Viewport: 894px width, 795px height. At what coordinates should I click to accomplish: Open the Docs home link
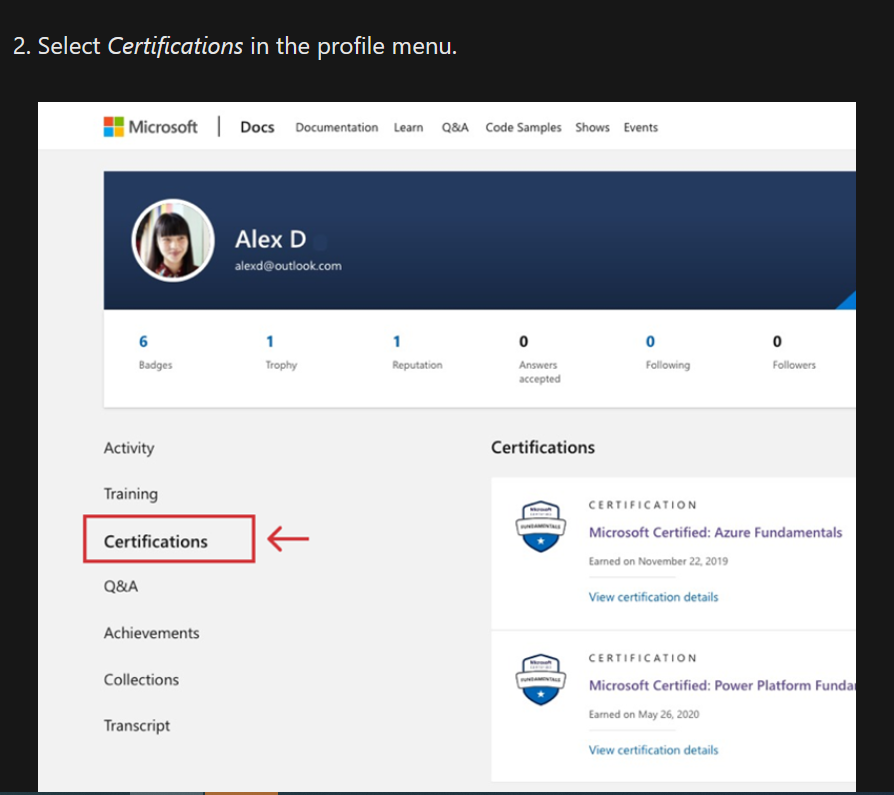pos(257,127)
